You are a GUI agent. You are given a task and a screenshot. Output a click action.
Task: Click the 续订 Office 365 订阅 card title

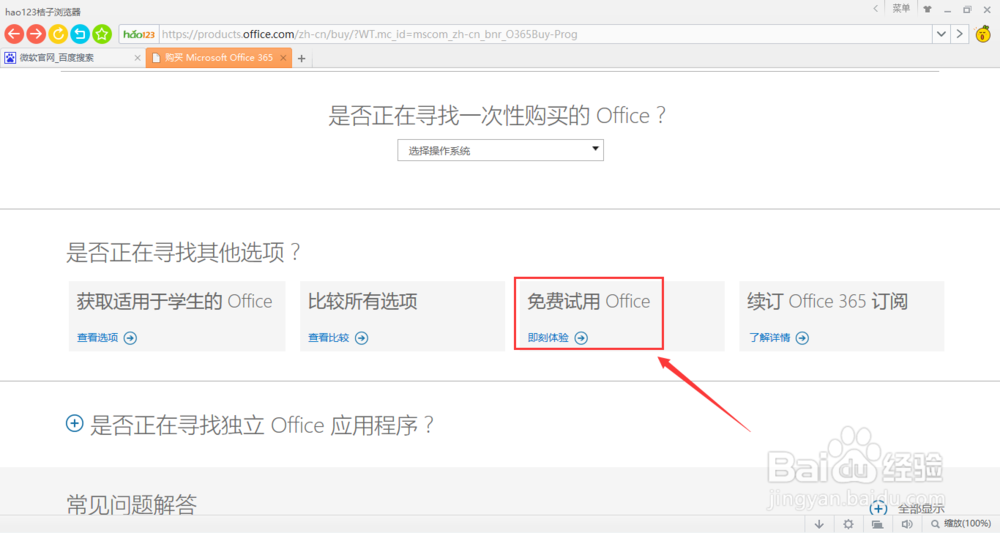coord(827,301)
